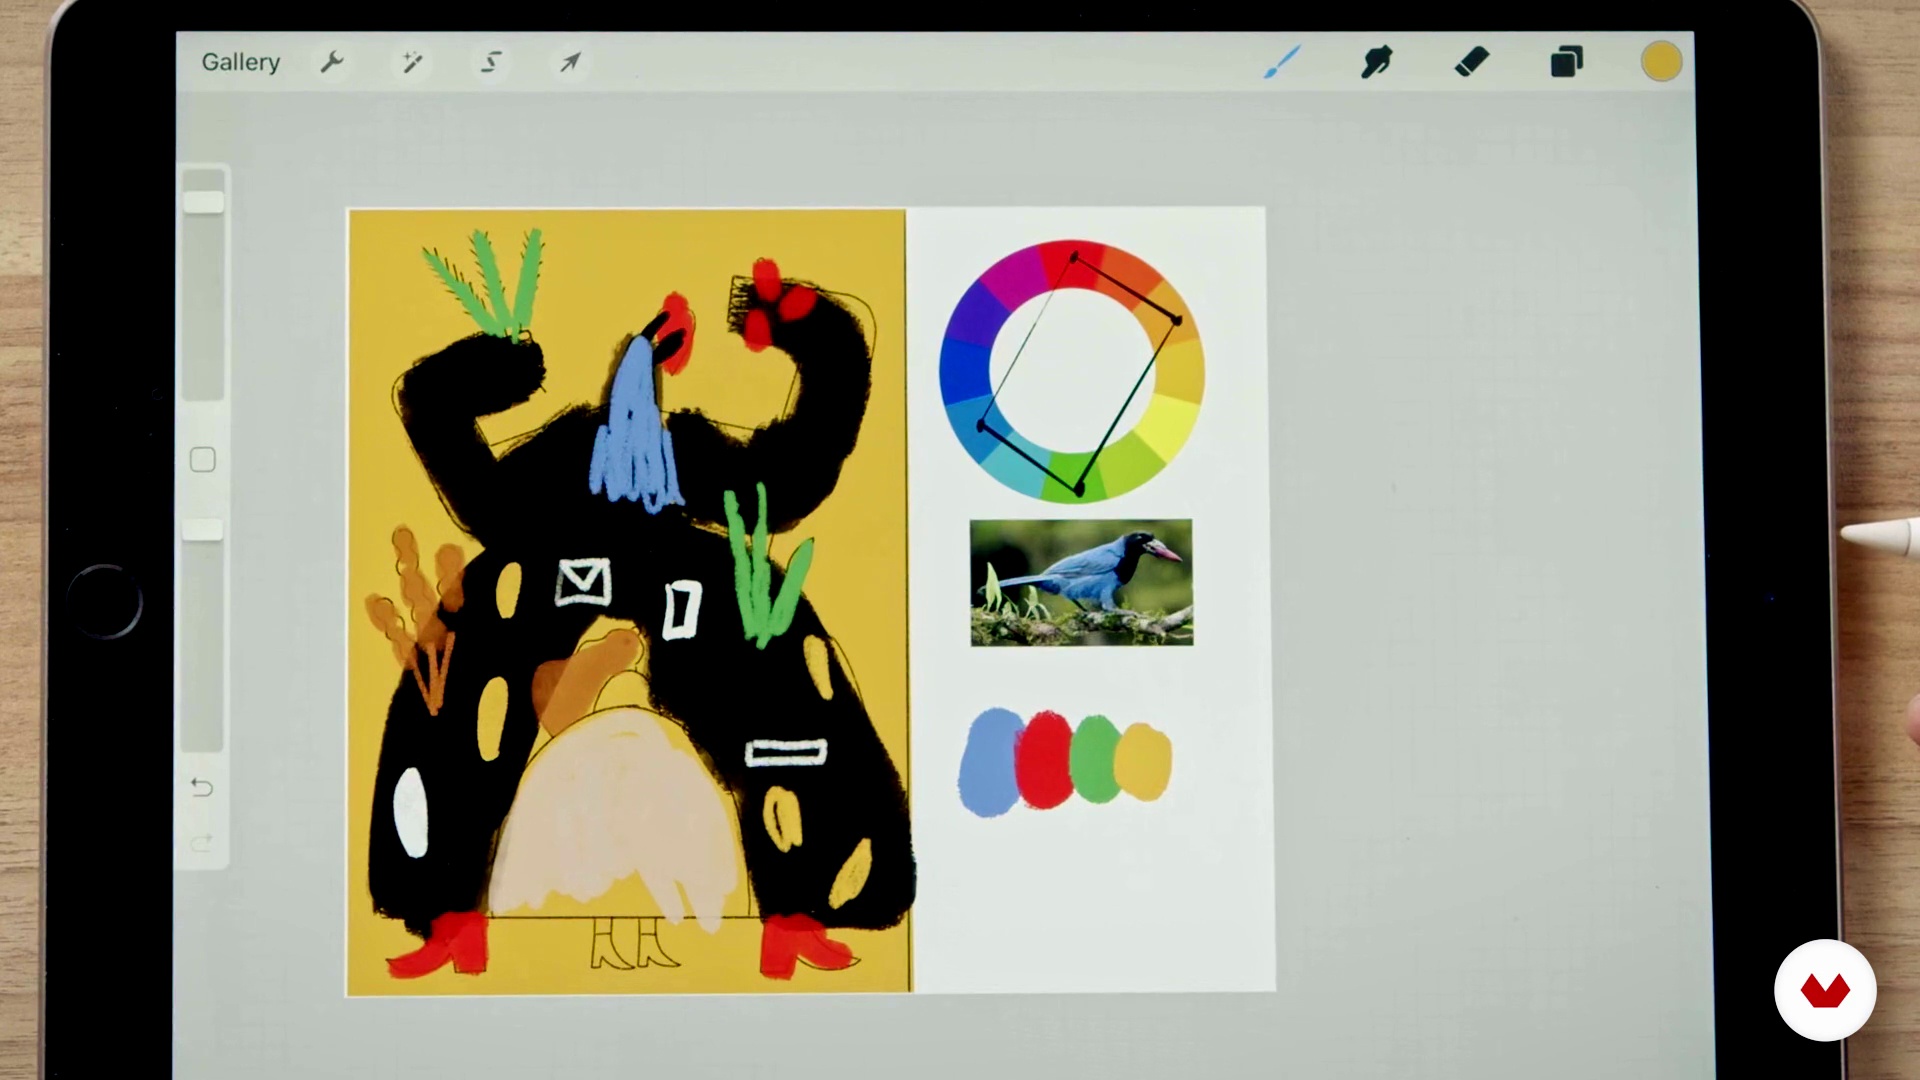The image size is (1920, 1080).
Task: Tap the brush size slider handle
Action: (x=203, y=202)
